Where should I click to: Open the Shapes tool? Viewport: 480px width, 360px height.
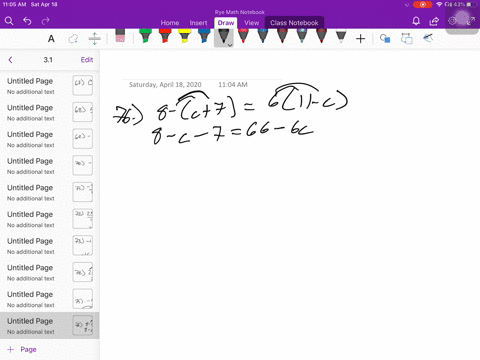385,39
